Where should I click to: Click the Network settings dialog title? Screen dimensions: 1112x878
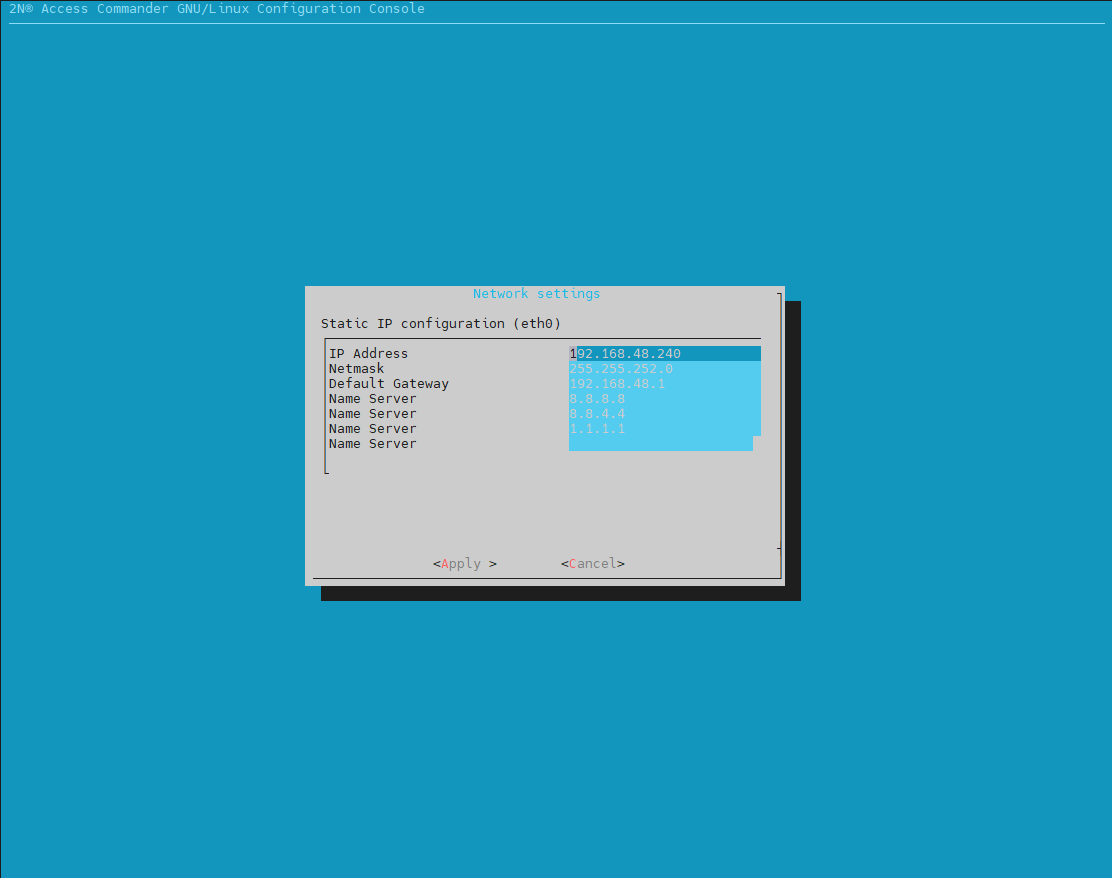click(x=536, y=294)
